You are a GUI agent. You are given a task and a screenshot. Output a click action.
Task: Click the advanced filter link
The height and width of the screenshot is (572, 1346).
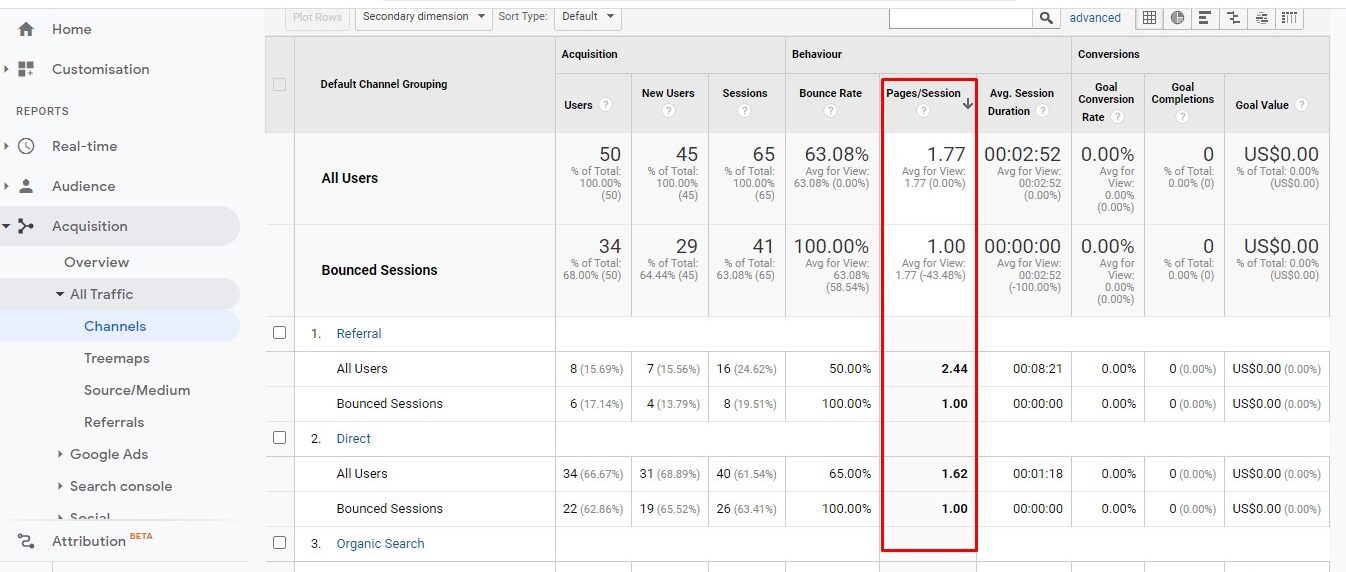point(1095,17)
